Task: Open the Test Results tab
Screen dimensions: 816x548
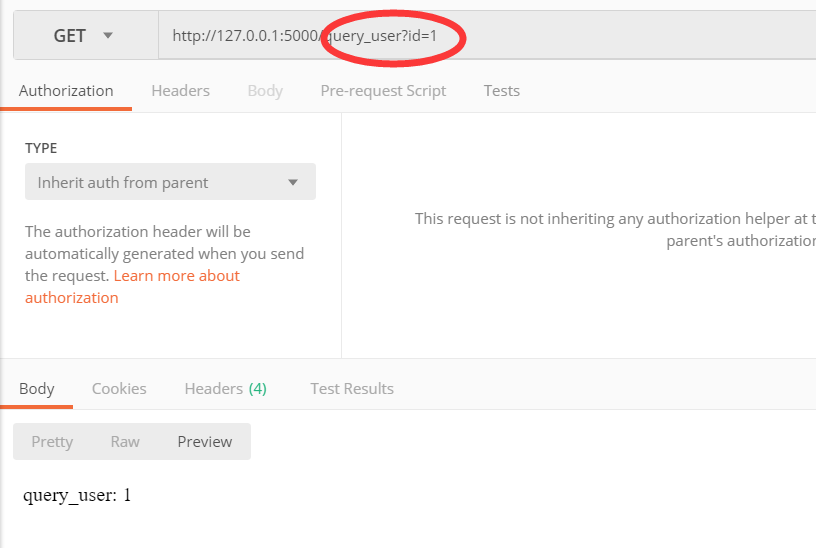Action: coord(352,389)
